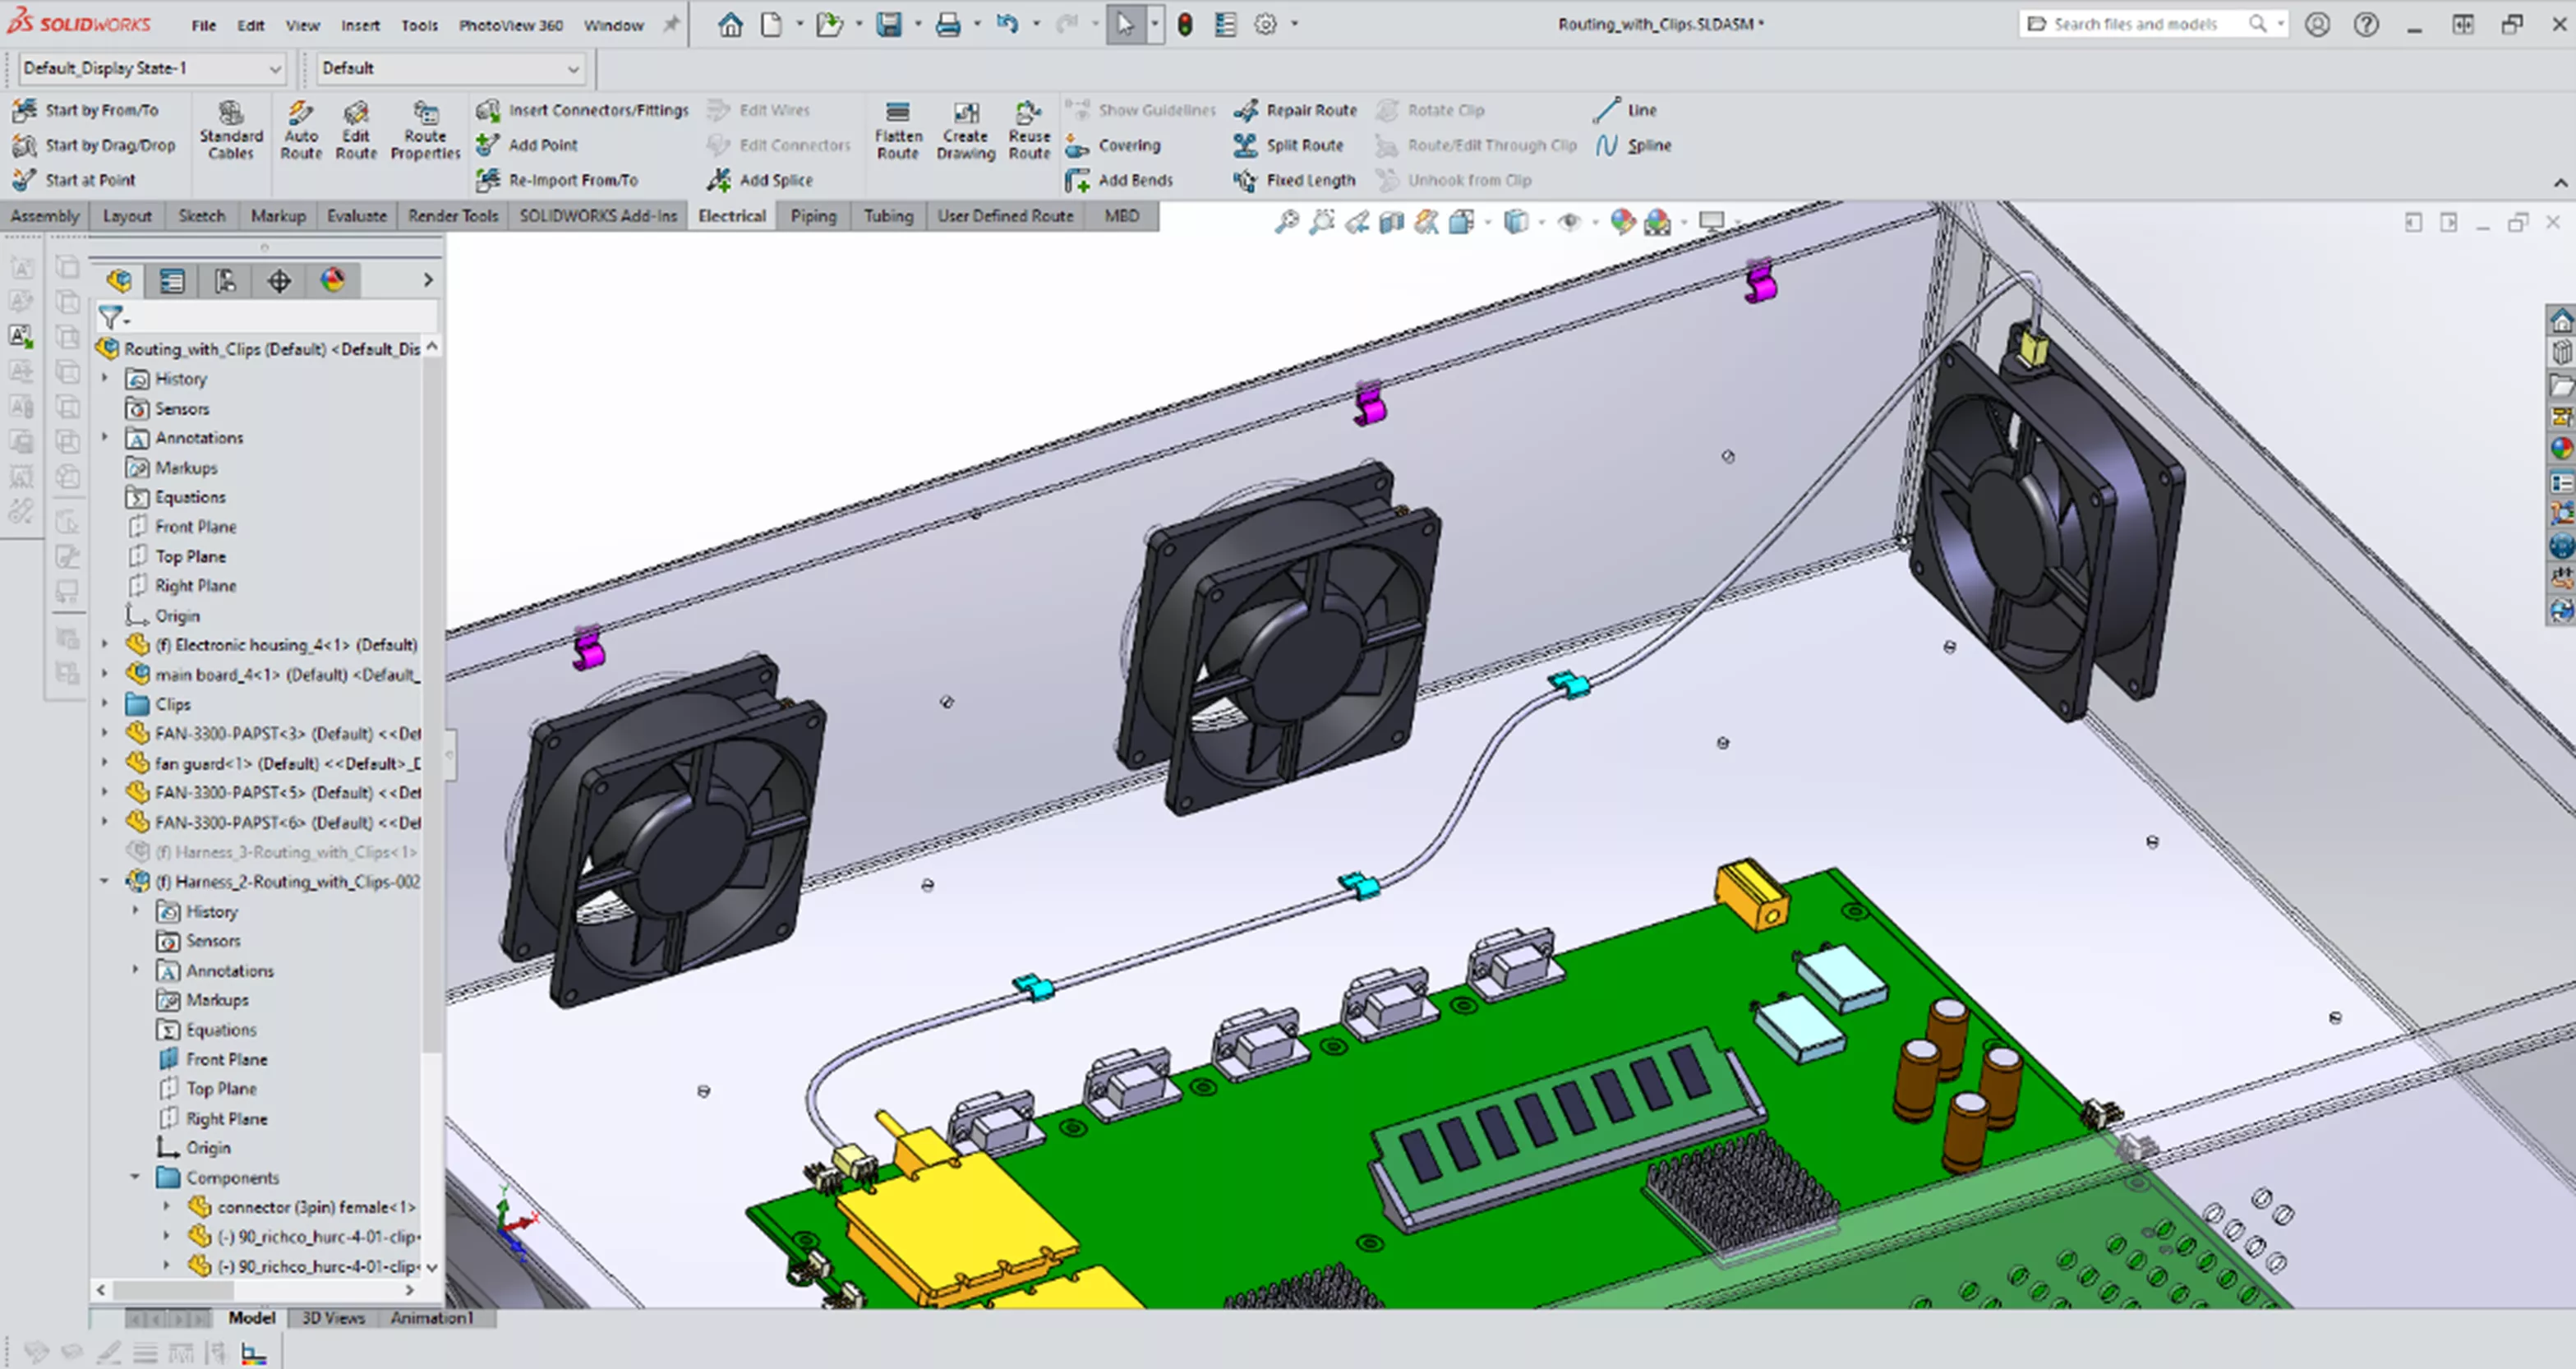The width and height of the screenshot is (2576, 1369).
Task: Open the PropertyManager tab
Action: point(172,281)
